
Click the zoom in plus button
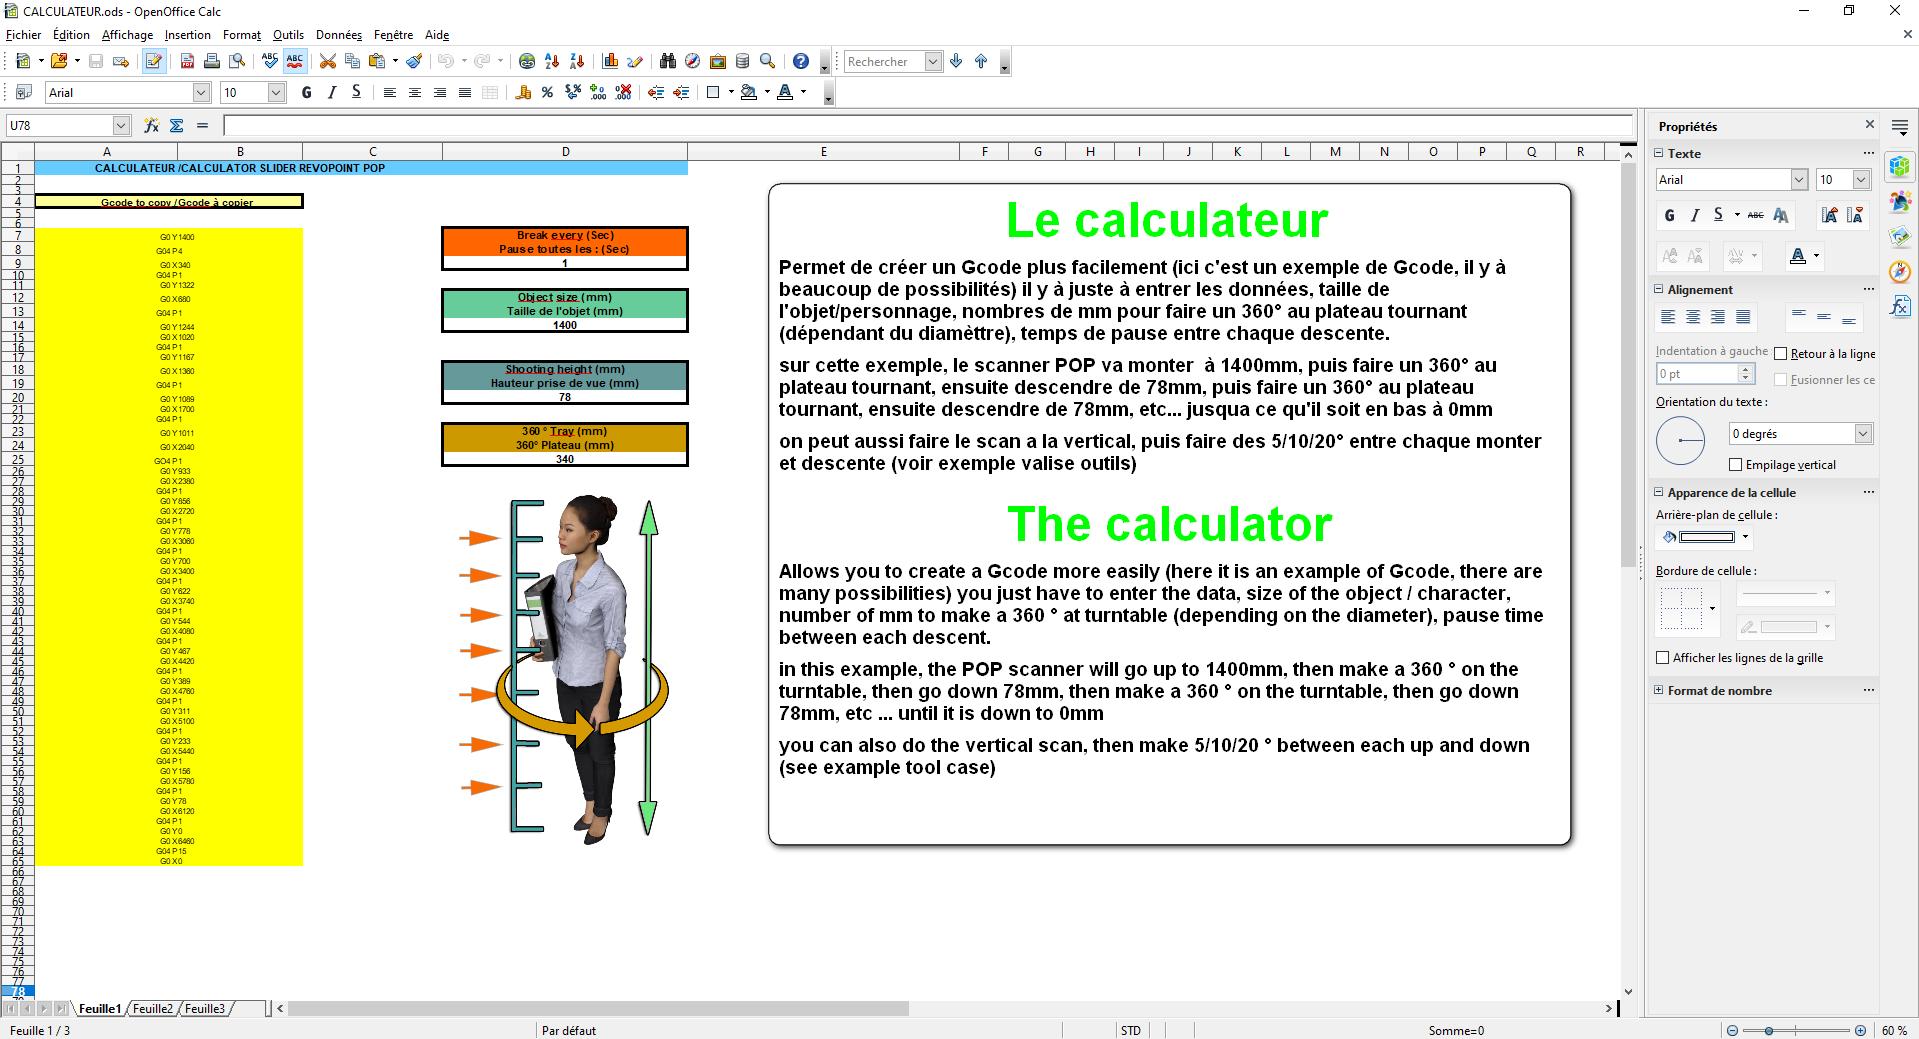[x=1860, y=1030]
